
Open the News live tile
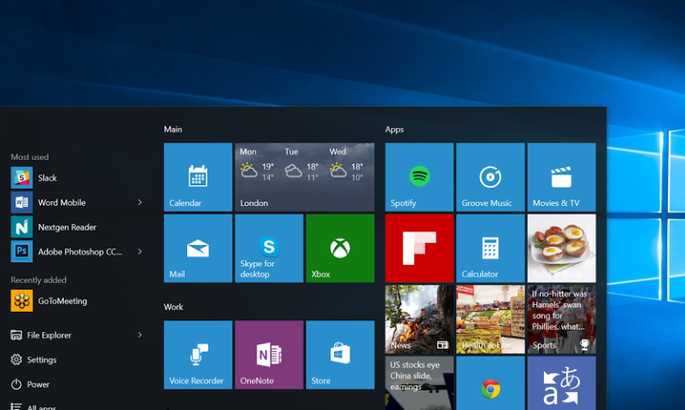(419, 319)
